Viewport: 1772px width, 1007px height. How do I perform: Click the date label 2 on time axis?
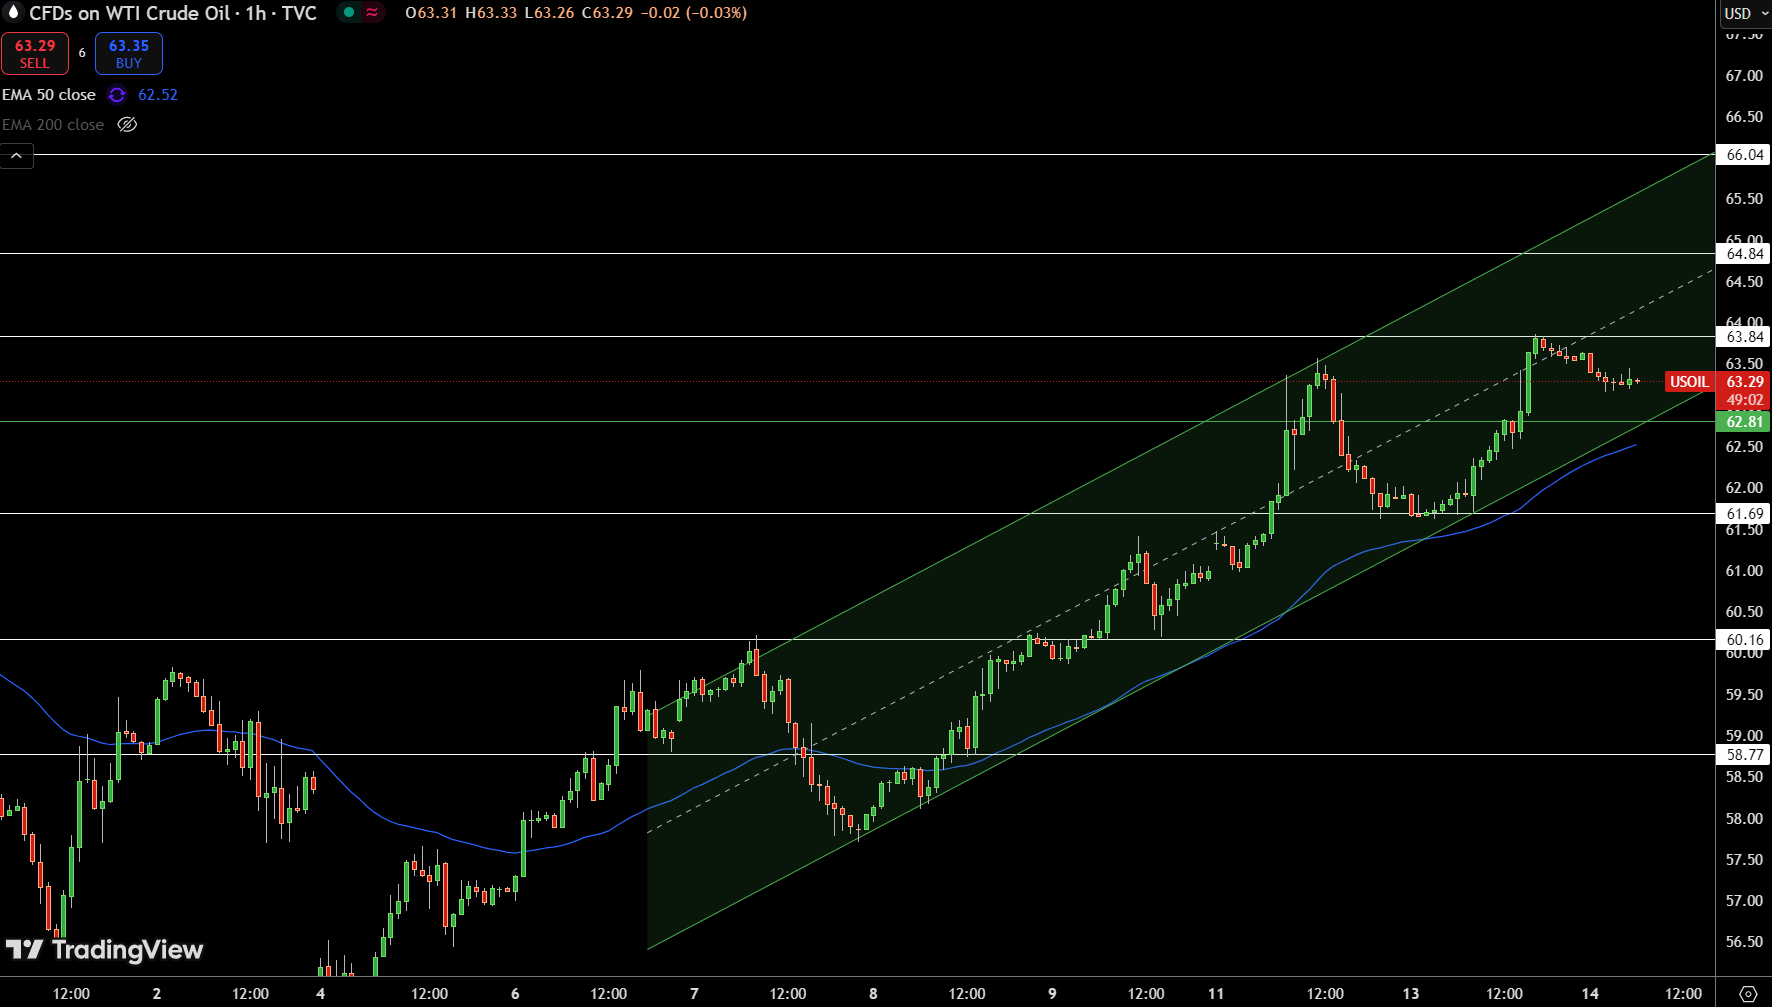157,994
